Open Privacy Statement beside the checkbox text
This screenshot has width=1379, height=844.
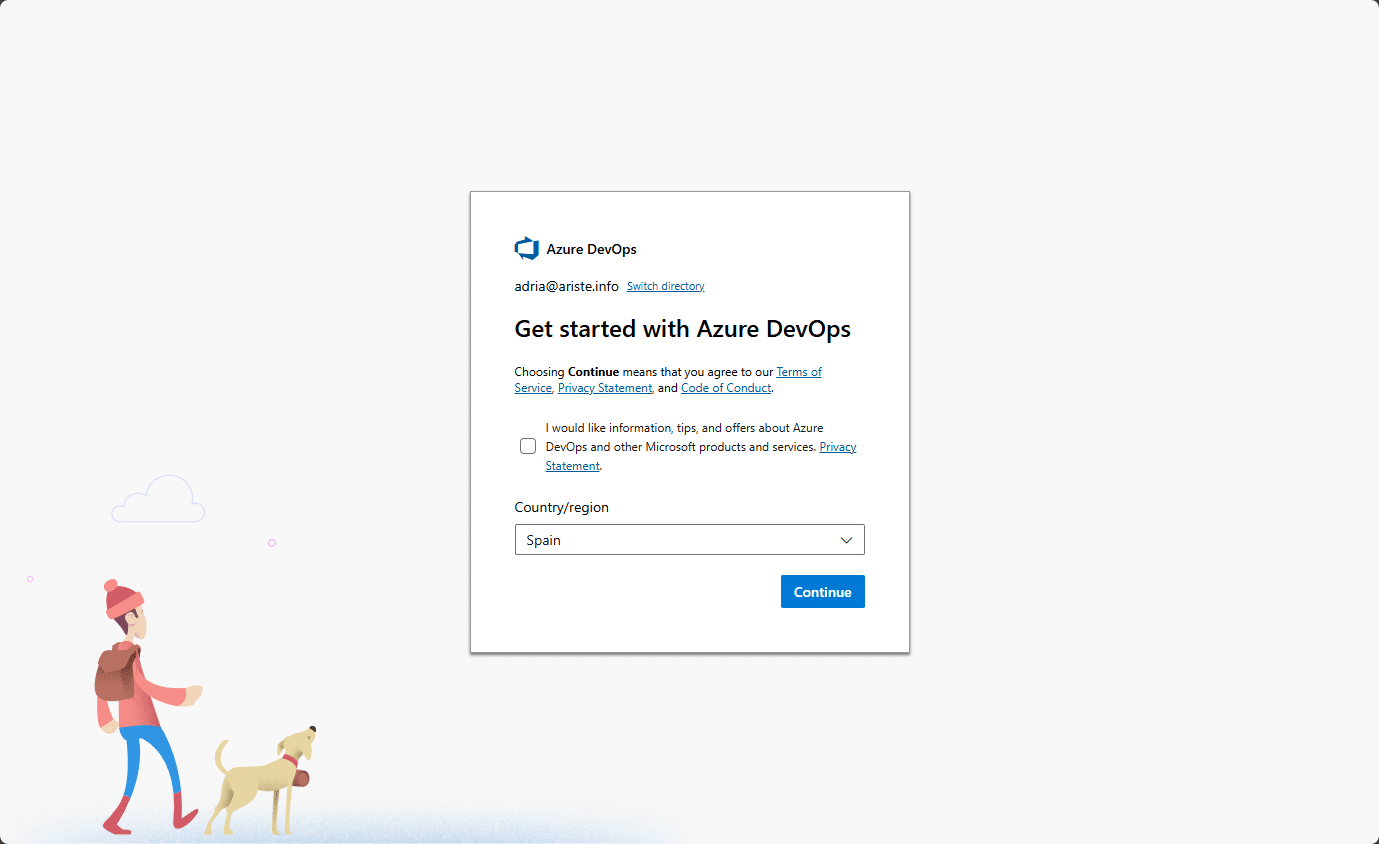837,446
